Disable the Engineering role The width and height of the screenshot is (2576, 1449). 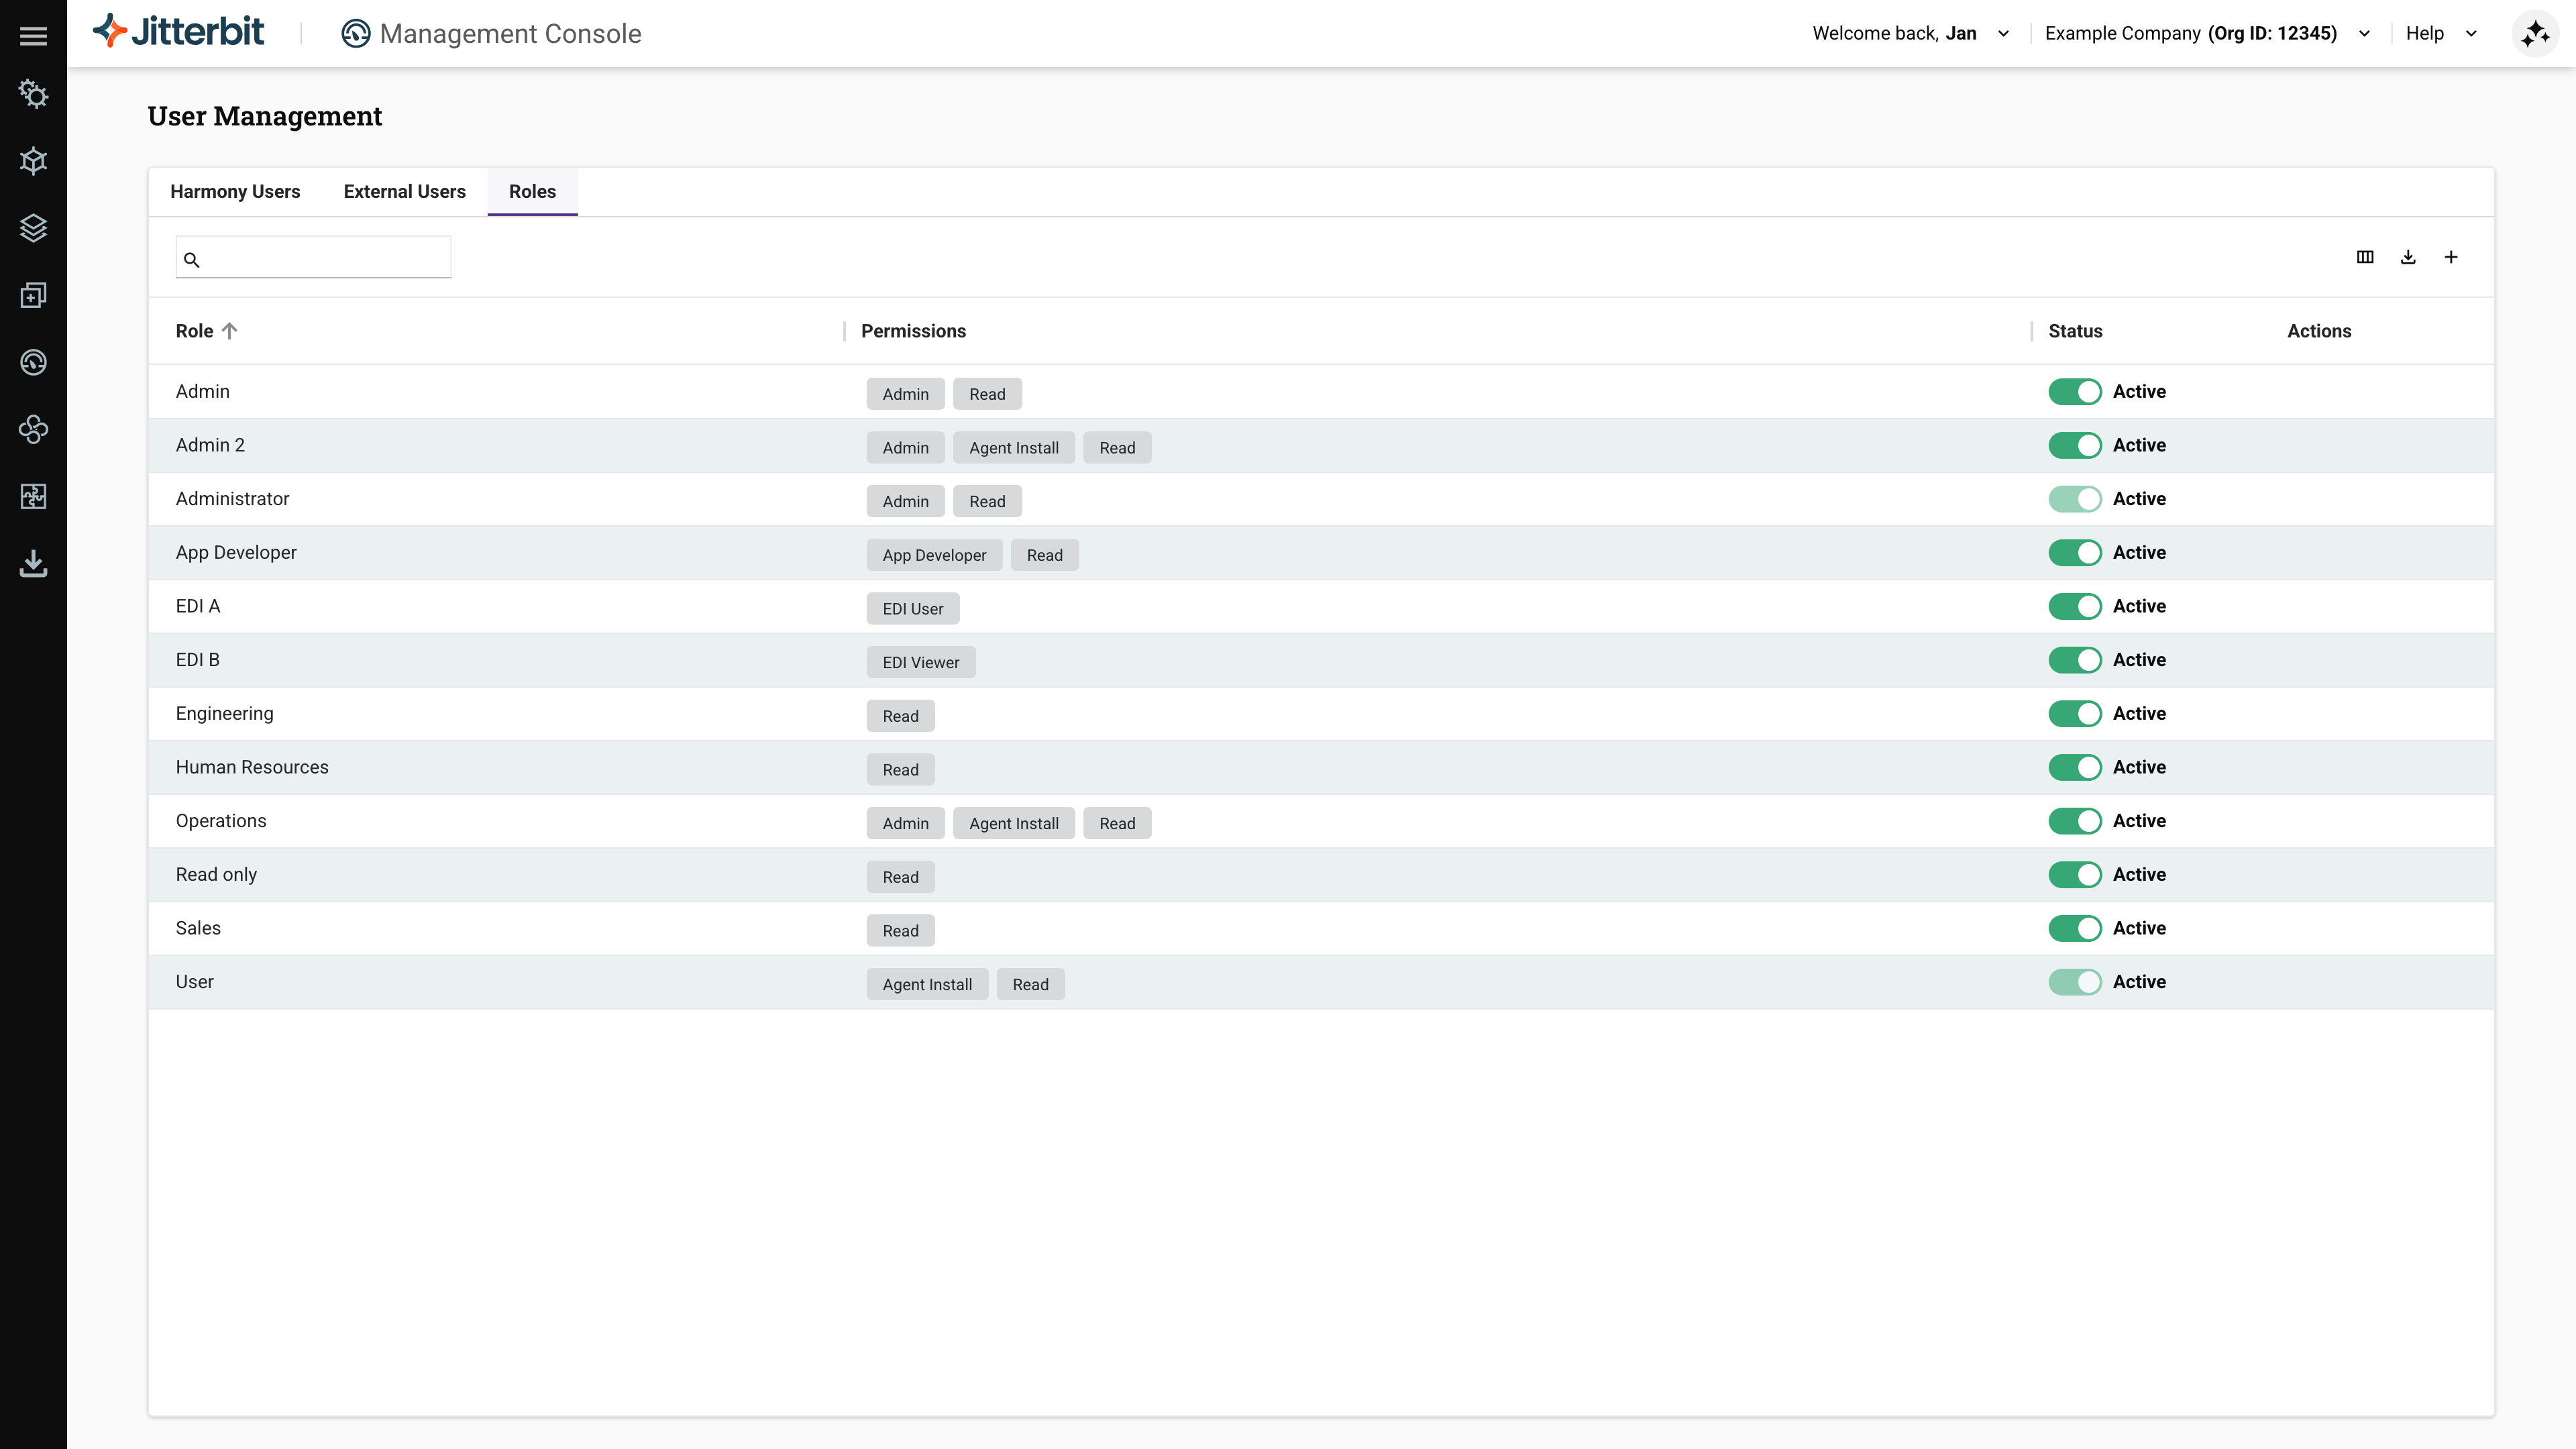click(2074, 713)
